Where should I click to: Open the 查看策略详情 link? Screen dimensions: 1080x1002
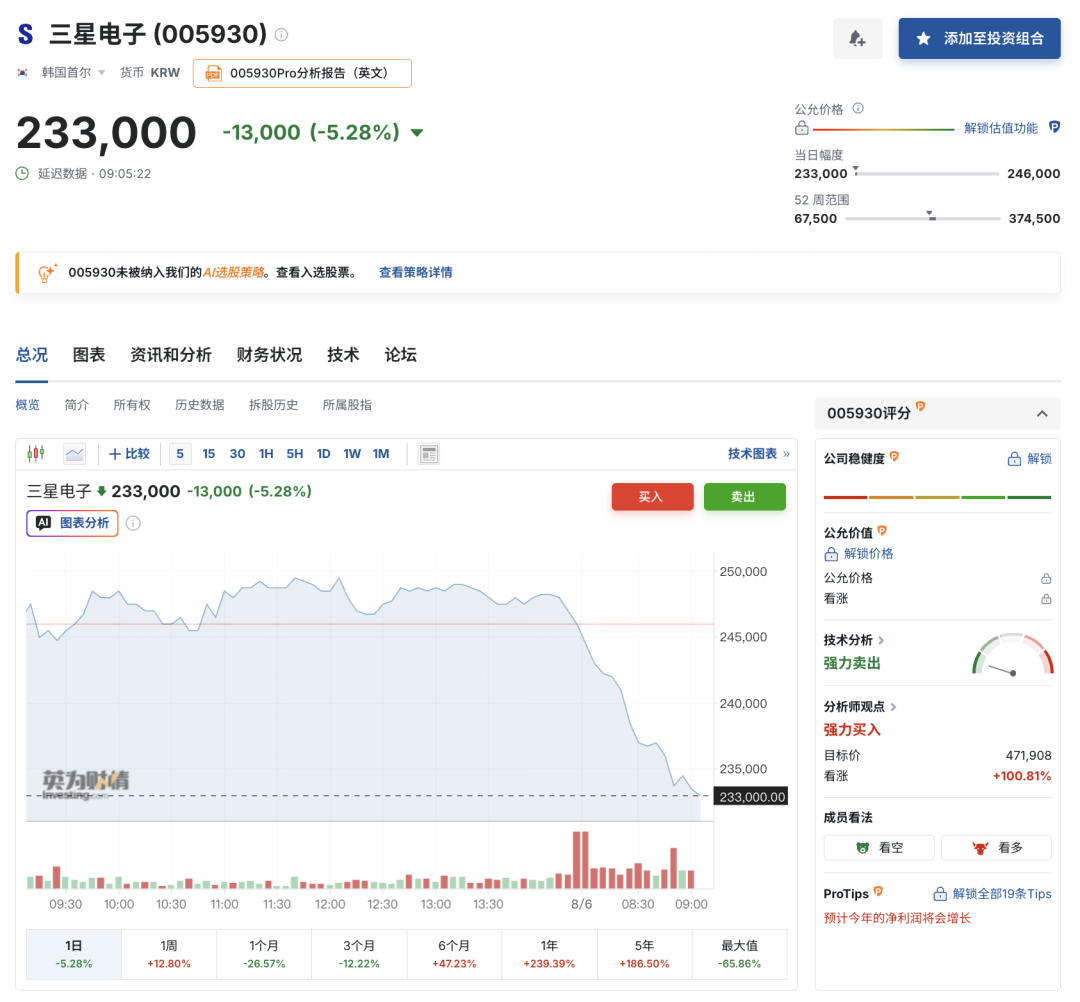pyautogui.click(x=415, y=273)
